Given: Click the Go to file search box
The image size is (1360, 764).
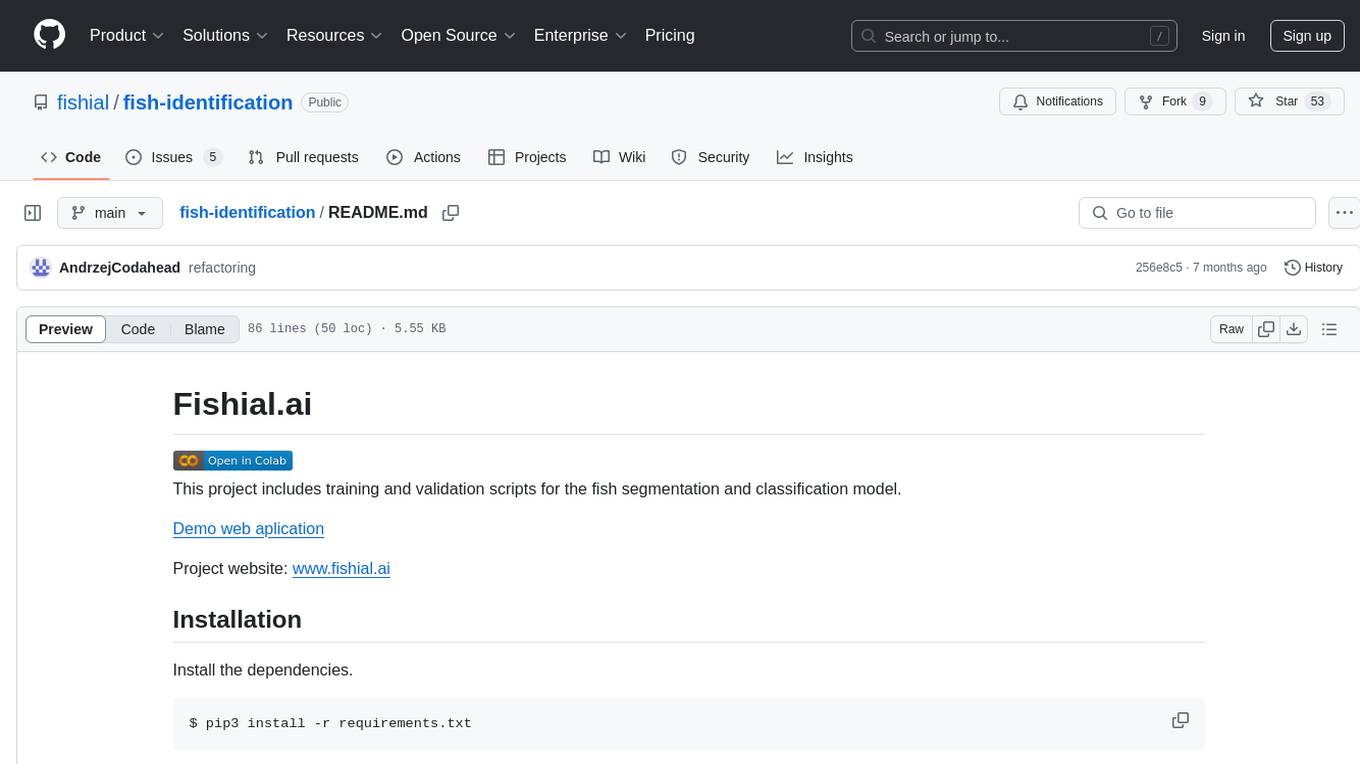Looking at the screenshot, I should (1197, 213).
